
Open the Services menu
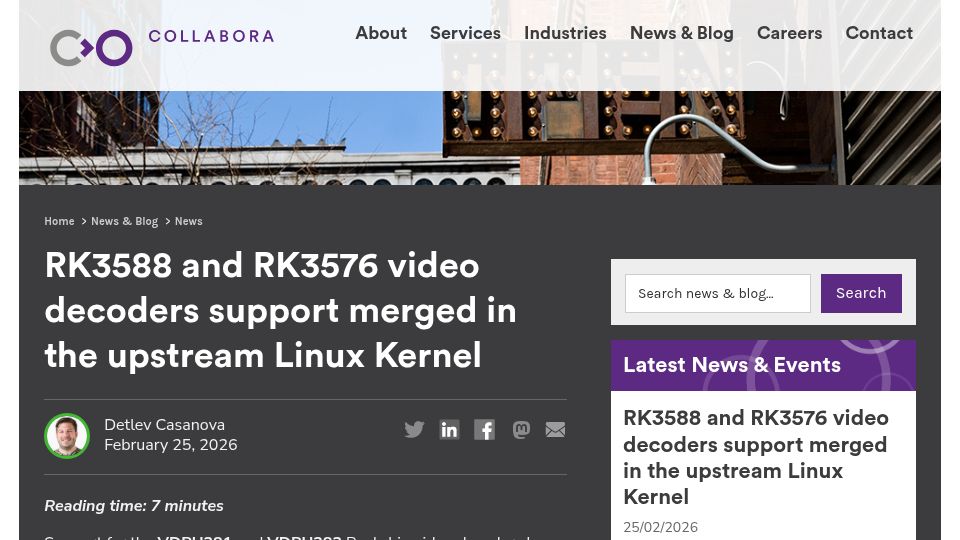point(465,33)
